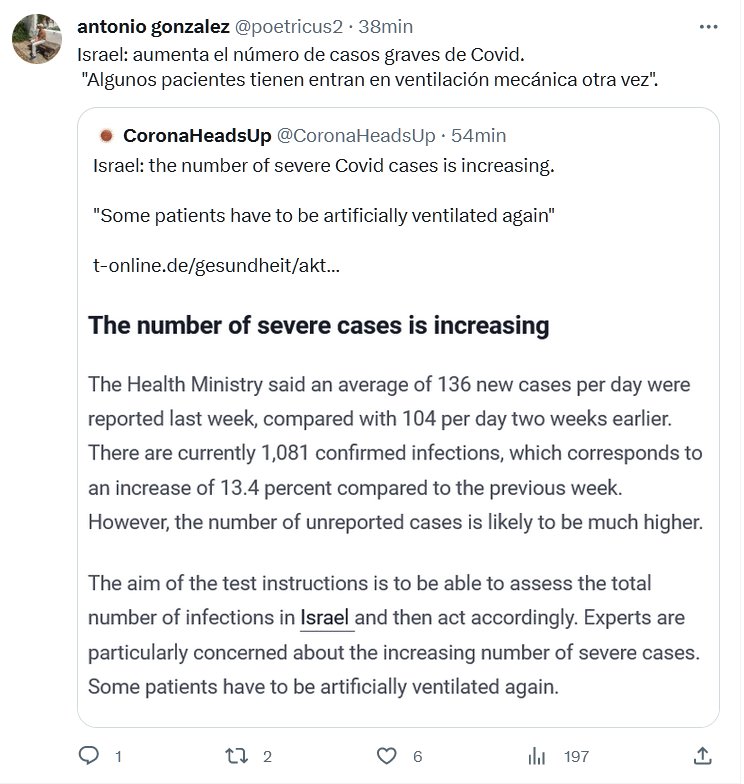The width and height of the screenshot is (744, 784).
Task: Click the share upload icon
Action: coord(703,755)
